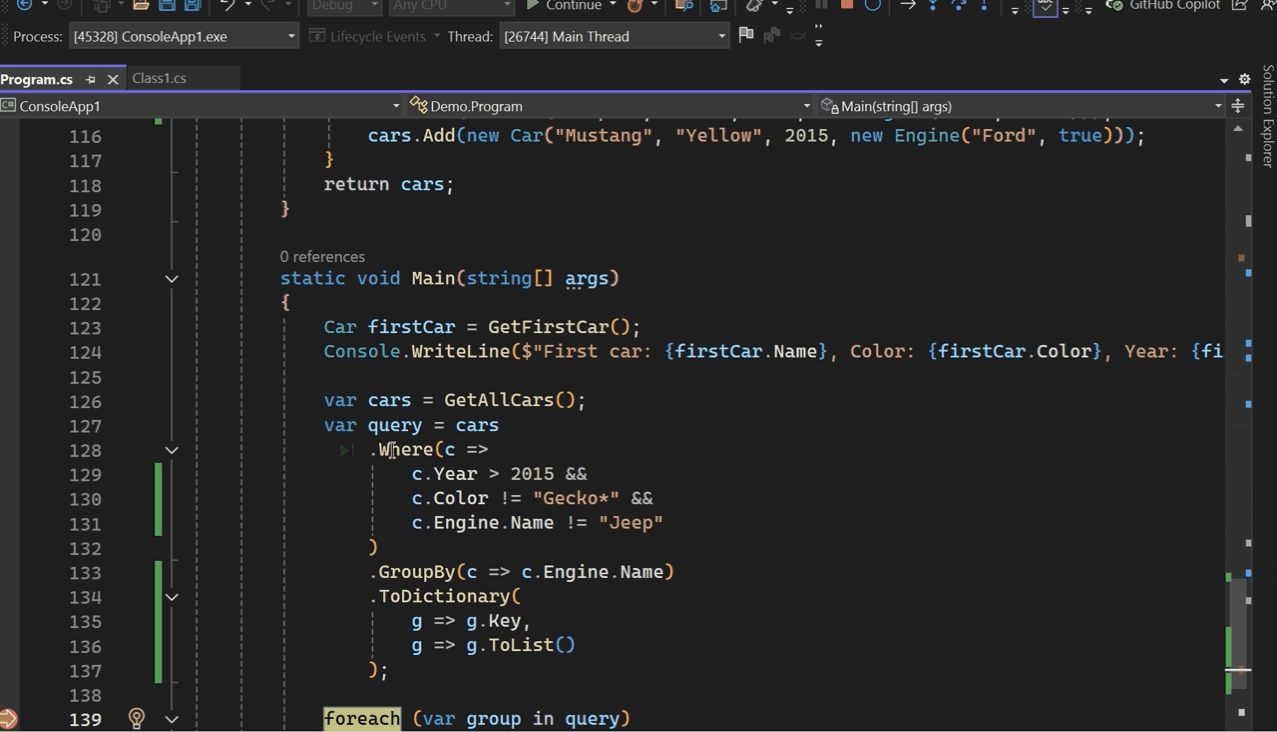Show the next statement arrow

coord(908,5)
